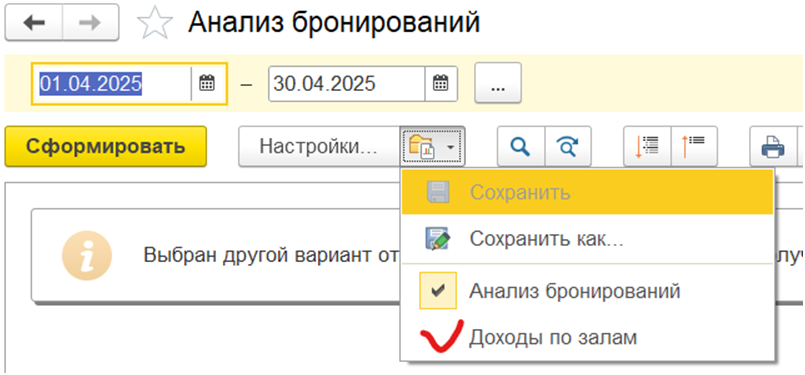This screenshot has height=375, width=805.
Task: Open calendar for end date 30.04.2025
Action: pos(441,83)
